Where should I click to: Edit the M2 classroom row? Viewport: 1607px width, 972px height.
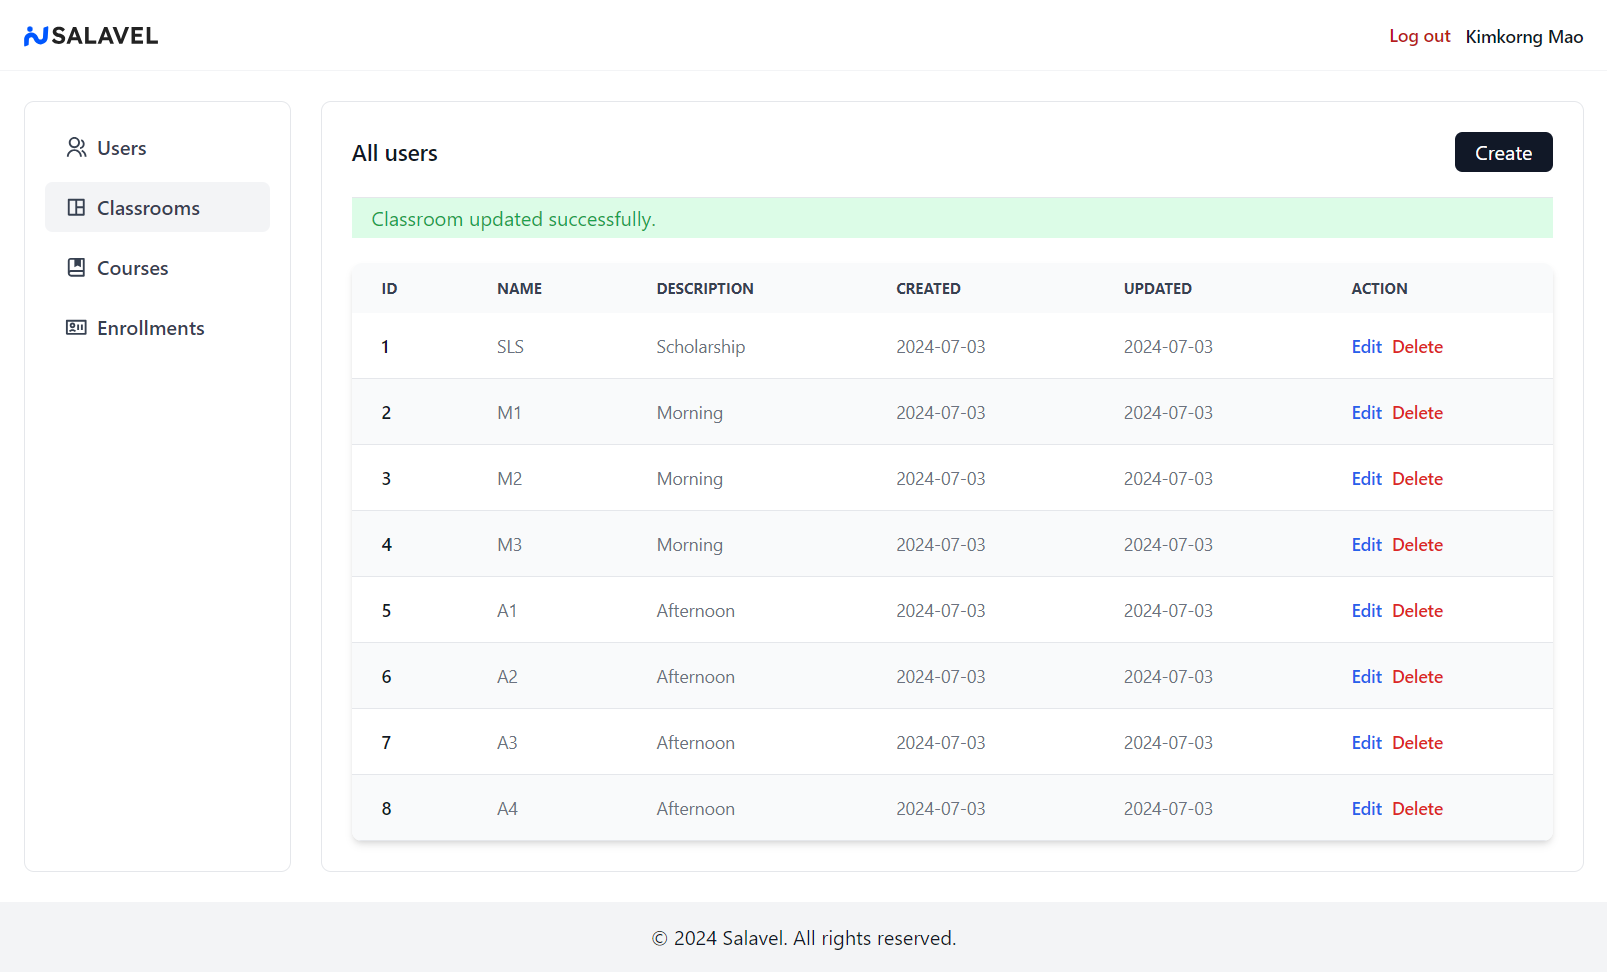(1366, 479)
